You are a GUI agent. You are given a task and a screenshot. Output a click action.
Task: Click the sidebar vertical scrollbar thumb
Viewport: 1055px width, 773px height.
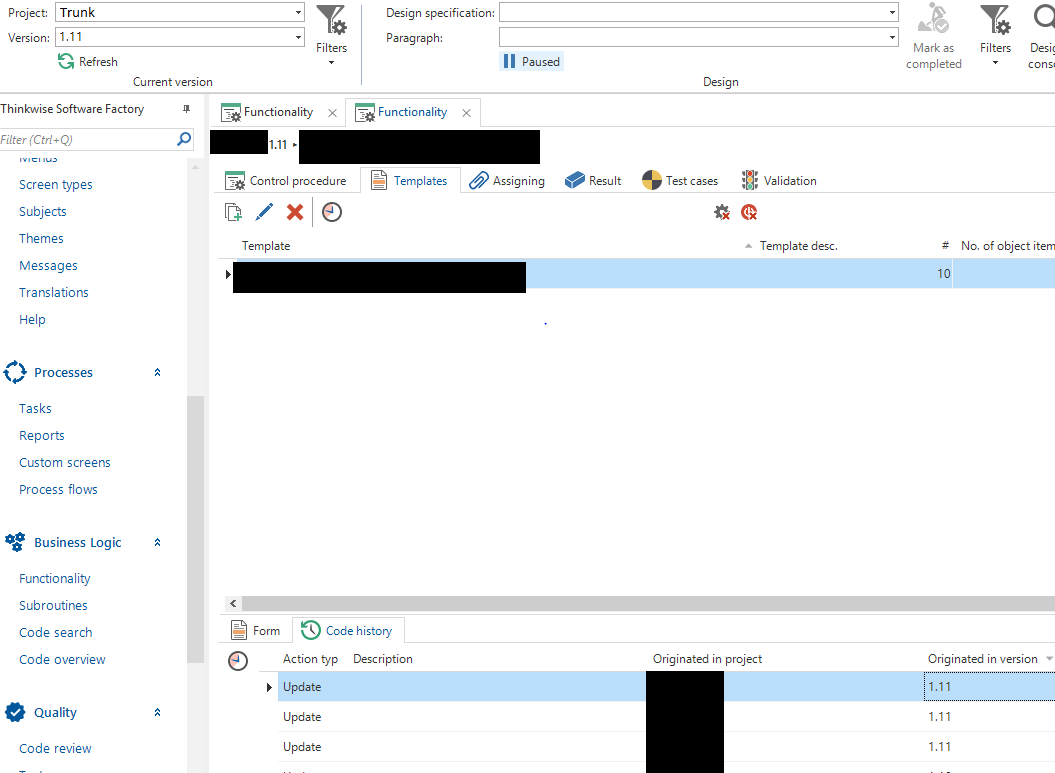click(195, 529)
